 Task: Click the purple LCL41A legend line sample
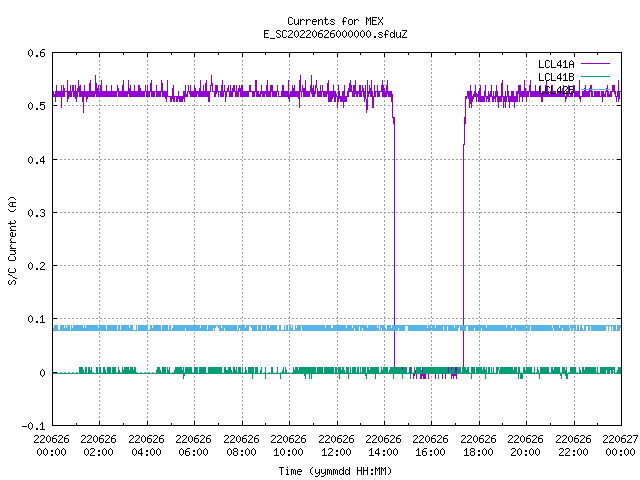coord(595,64)
